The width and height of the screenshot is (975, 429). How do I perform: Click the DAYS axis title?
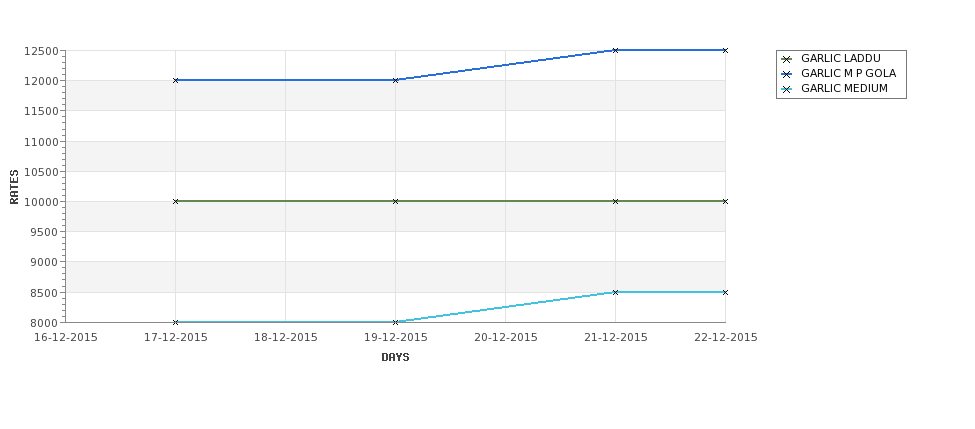click(x=395, y=358)
